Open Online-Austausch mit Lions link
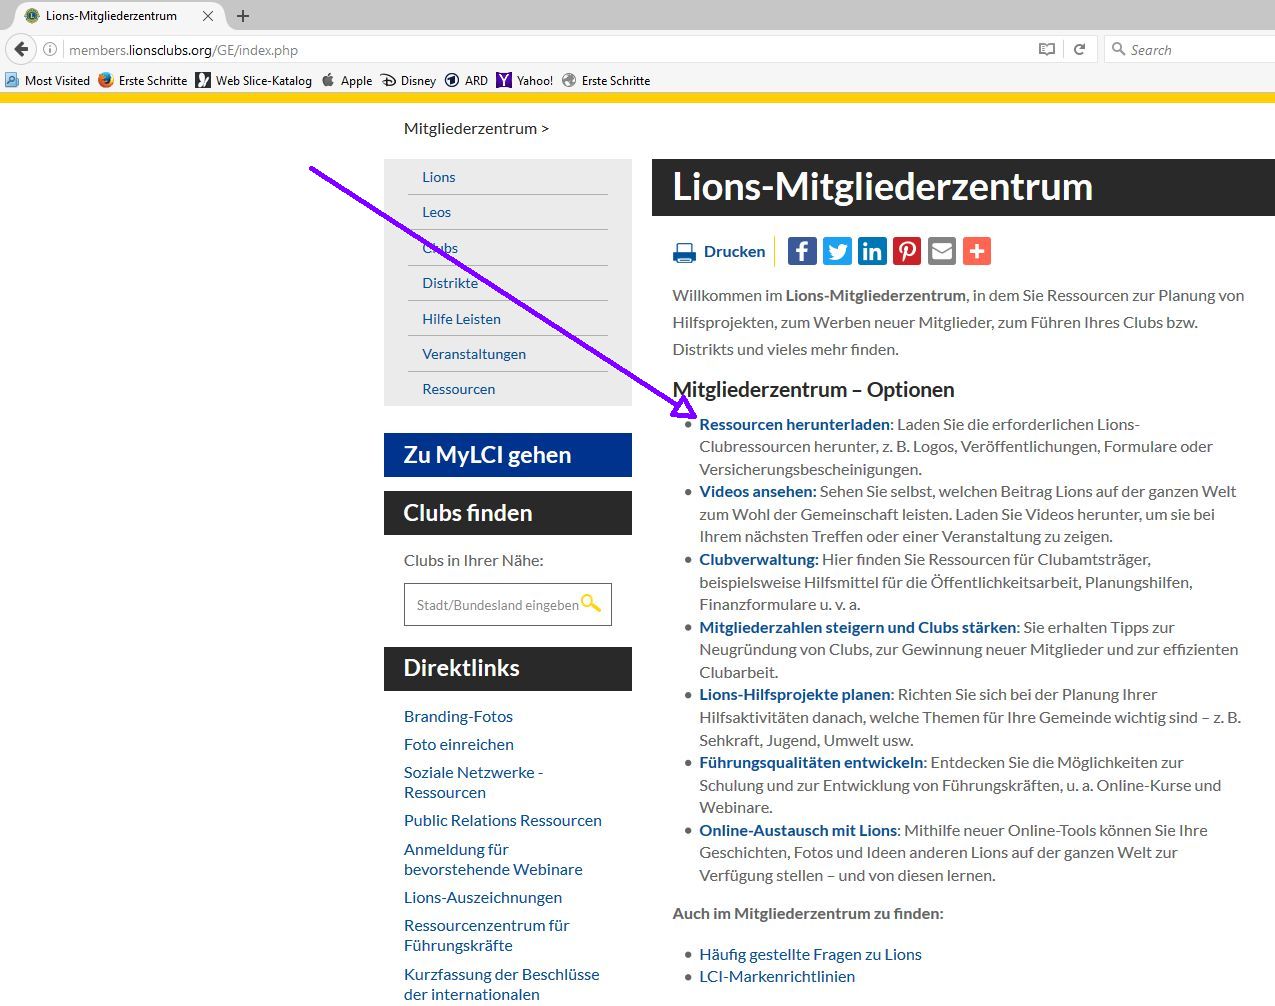1275x1006 pixels. pos(799,830)
